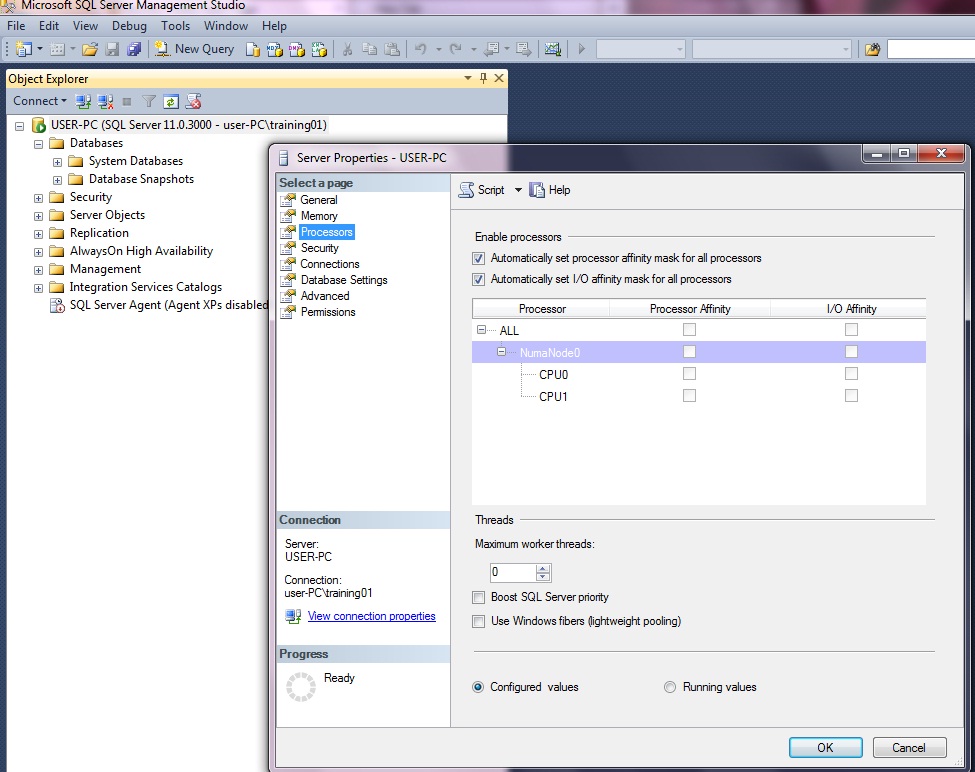Expand the Replication folder
Screen dimensions: 975x772
[39, 234]
